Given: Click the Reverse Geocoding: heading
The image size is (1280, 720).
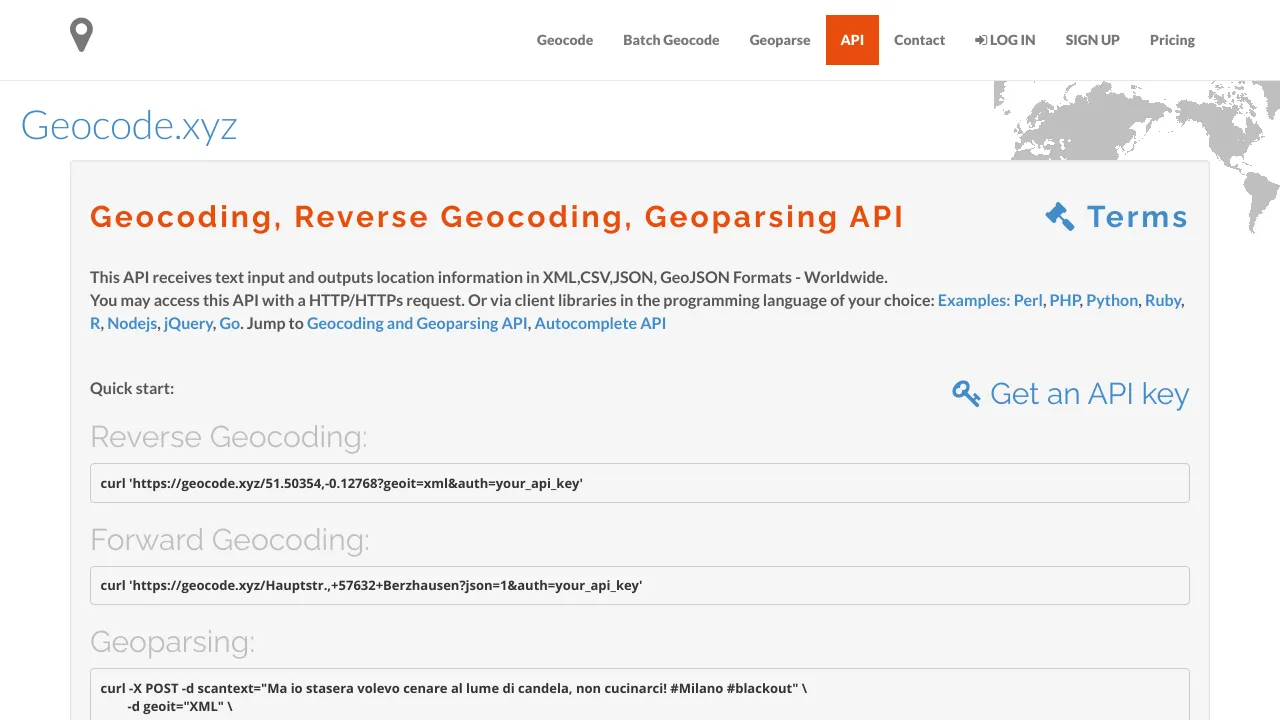Looking at the screenshot, I should point(229,437).
